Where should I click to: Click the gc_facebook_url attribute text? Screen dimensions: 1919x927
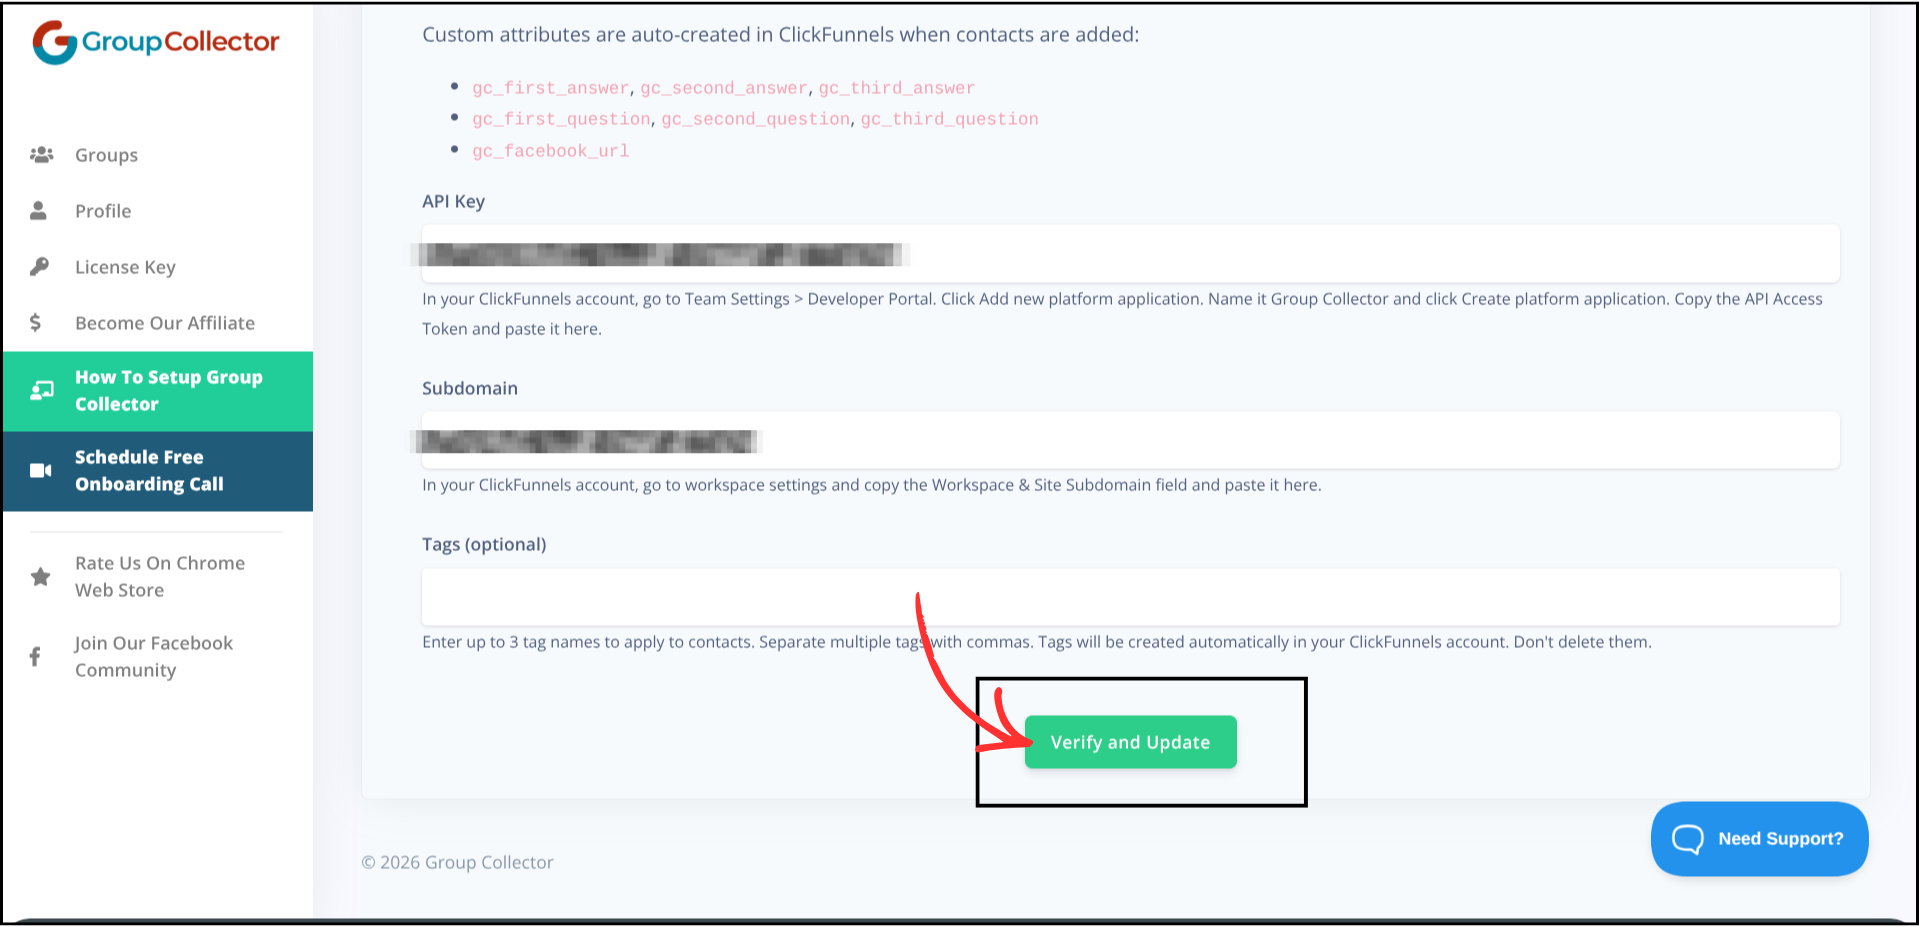click(550, 150)
